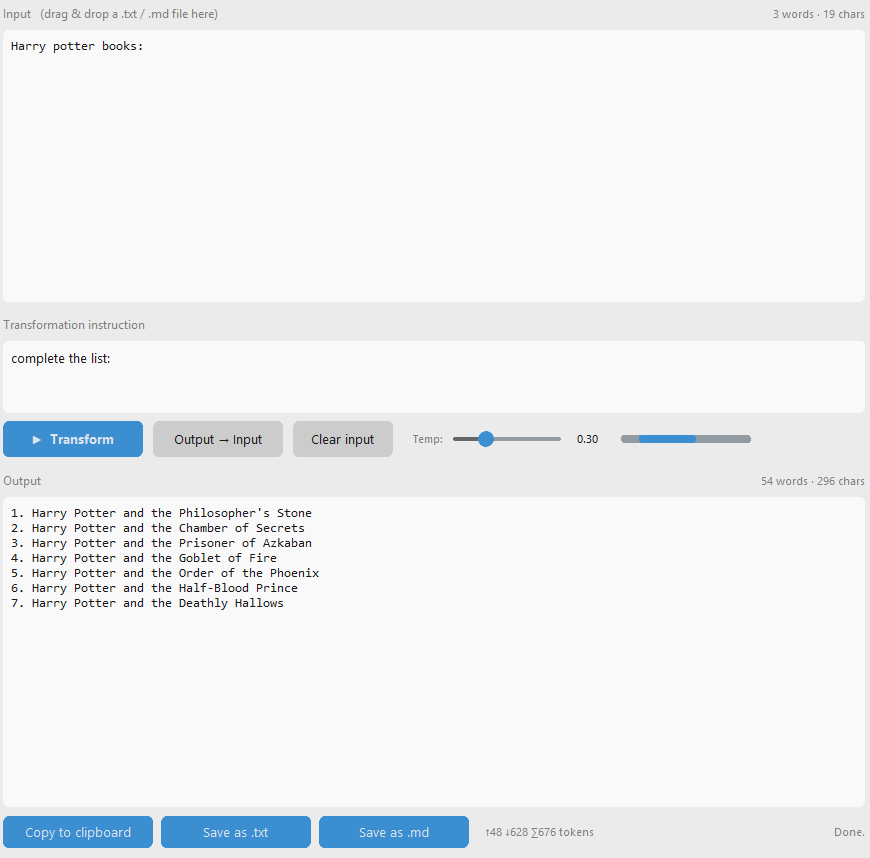Move output to input with Output → Input

click(218, 439)
